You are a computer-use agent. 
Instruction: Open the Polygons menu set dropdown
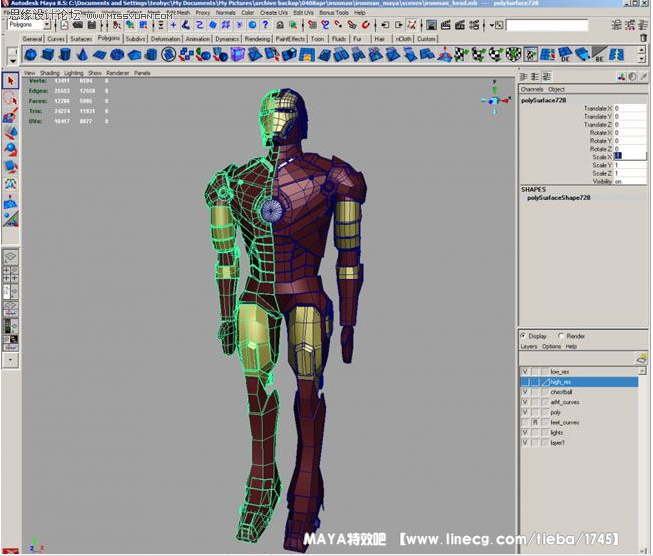(46, 25)
